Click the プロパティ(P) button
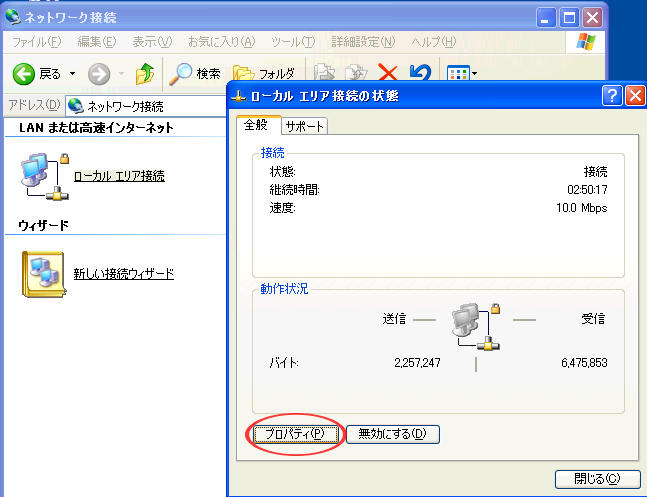 click(295, 434)
